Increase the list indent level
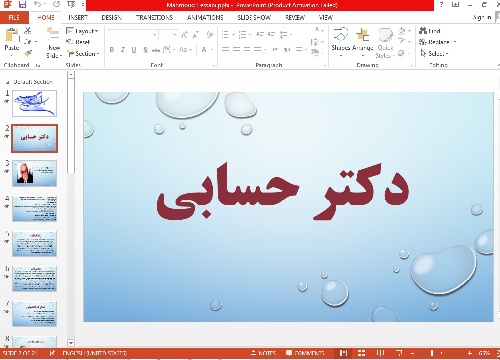This screenshot has height=360, width=500. (x=271, y=34)
